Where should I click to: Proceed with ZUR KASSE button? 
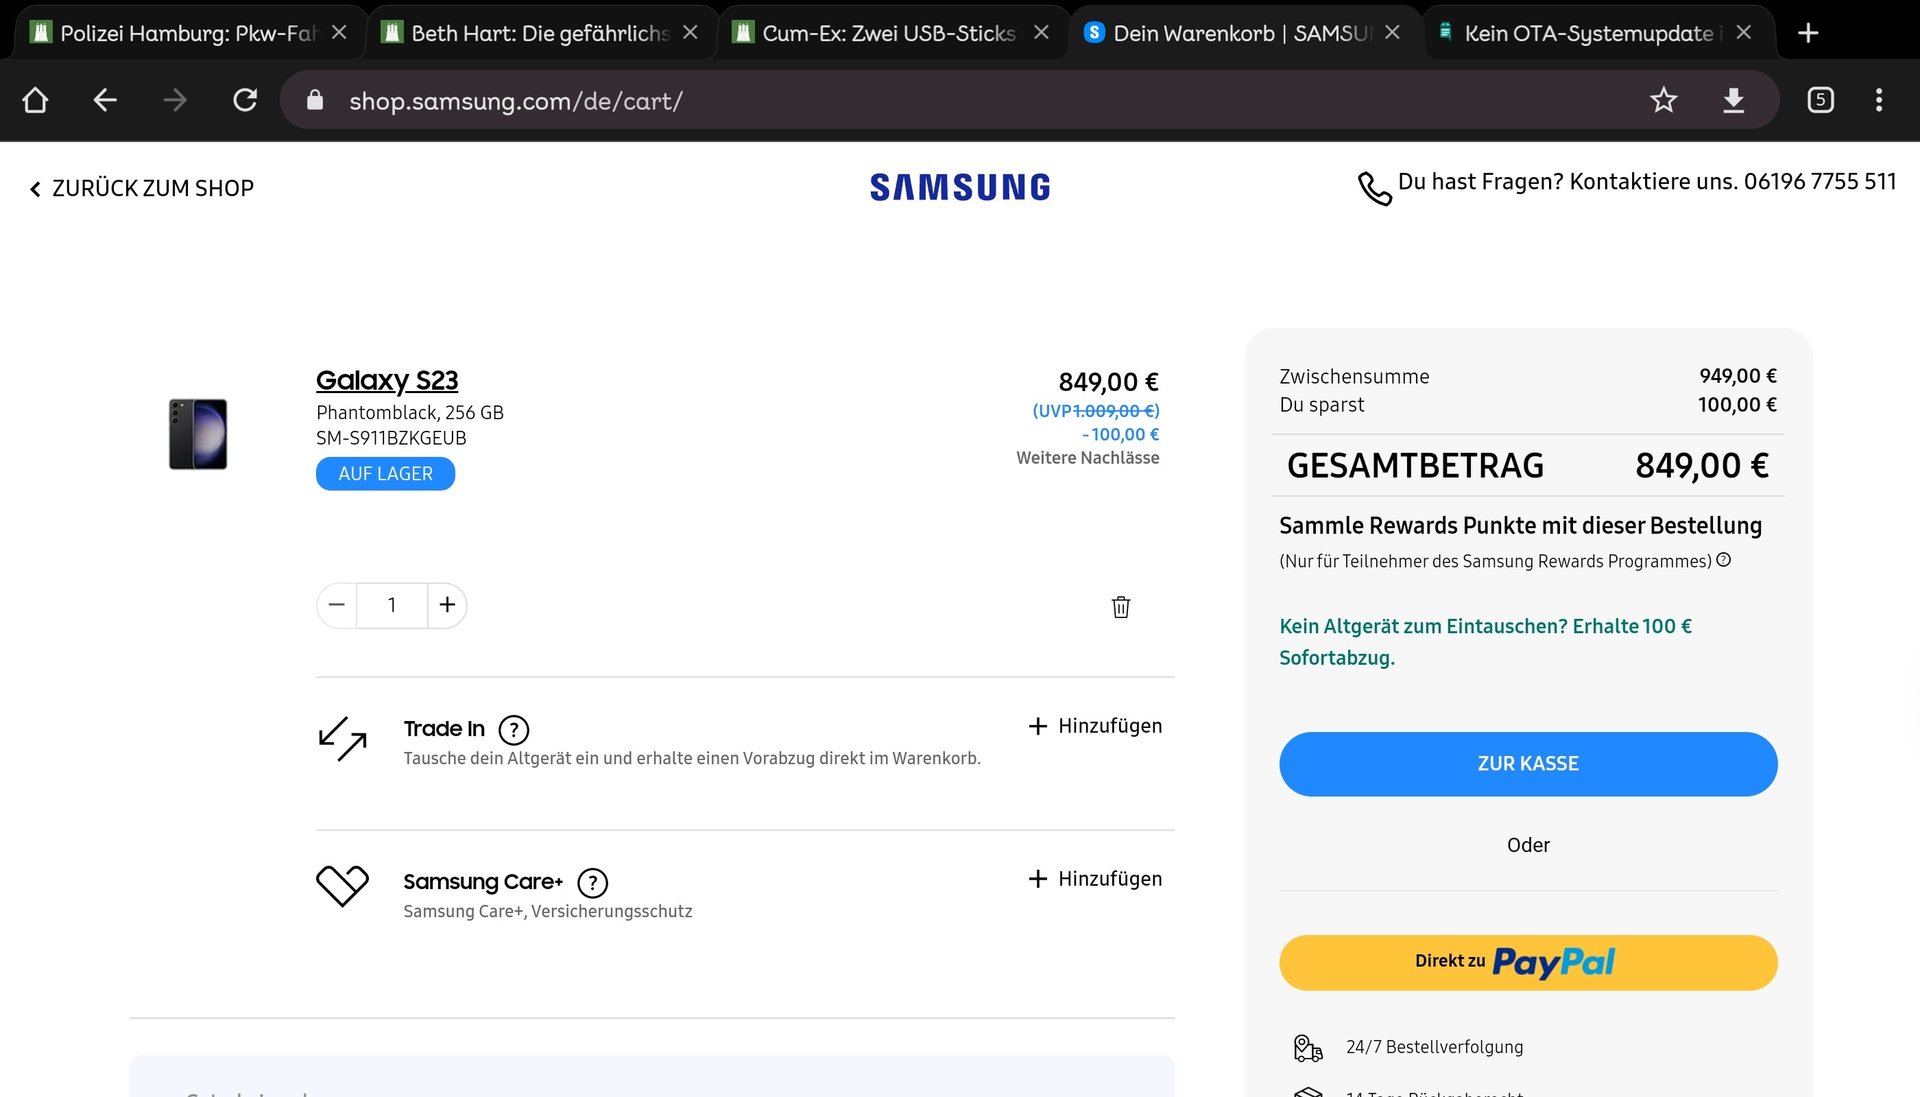pyautogui.click(x=1527, y=764)
